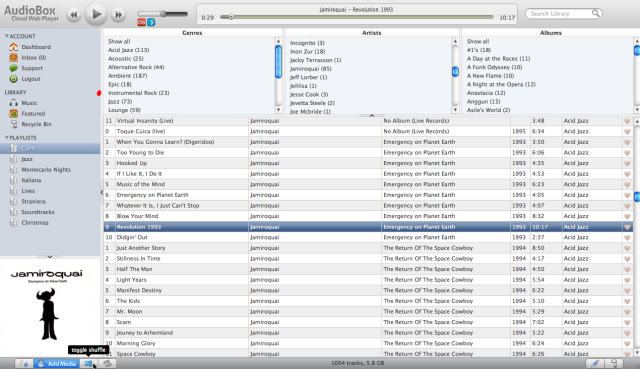Screen dimensions: 640x369
Task: Select the A Funk Odyssey album
Action: click(494, 67)
